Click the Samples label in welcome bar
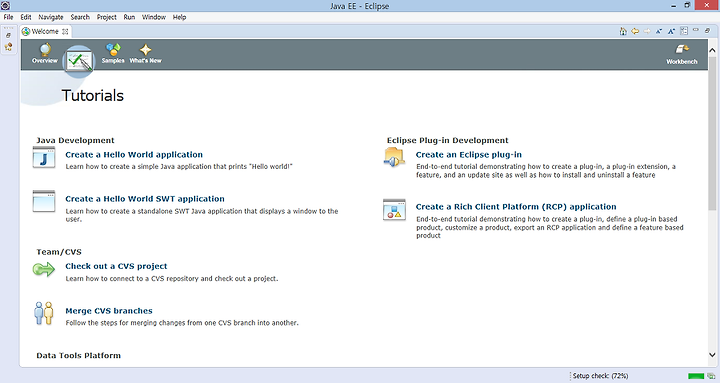 [x=113, y=61]
